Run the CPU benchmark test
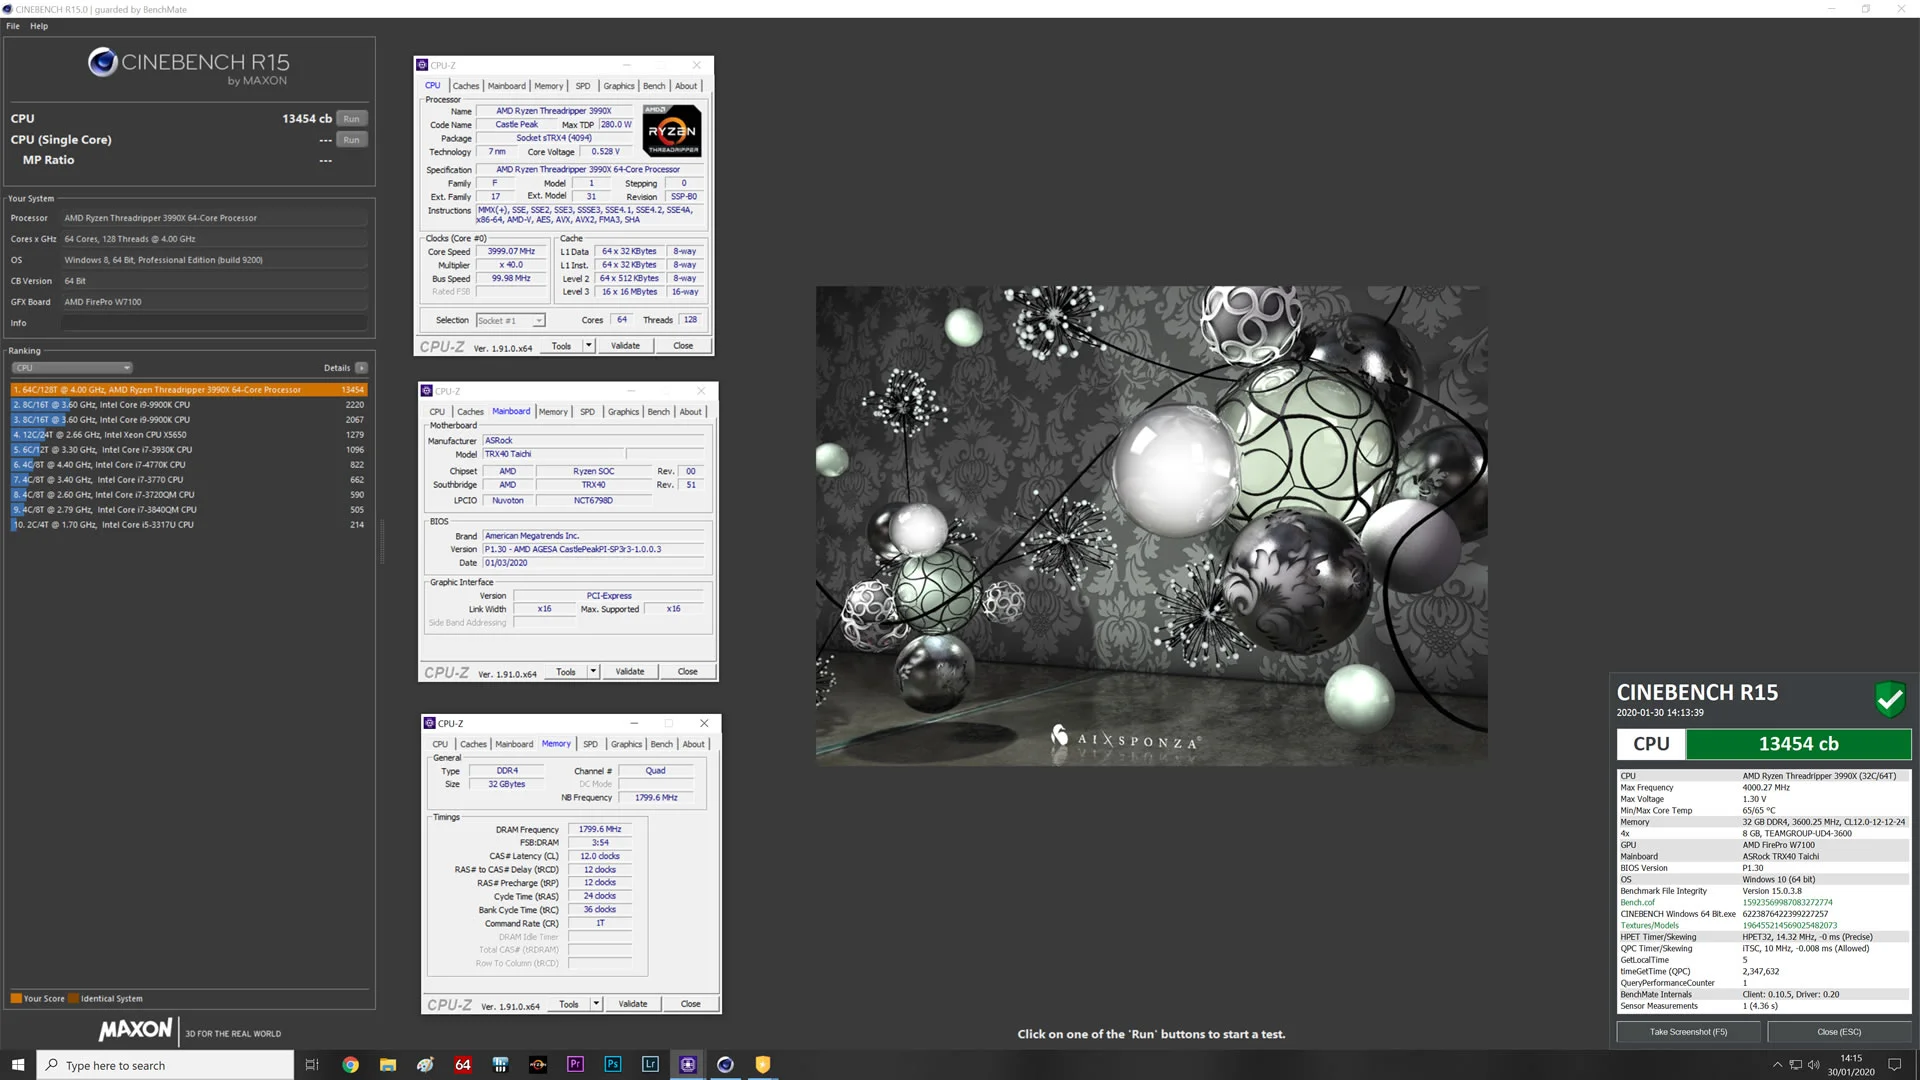The height and width of the screenshot is (1080, 1920). click(351, 119)
